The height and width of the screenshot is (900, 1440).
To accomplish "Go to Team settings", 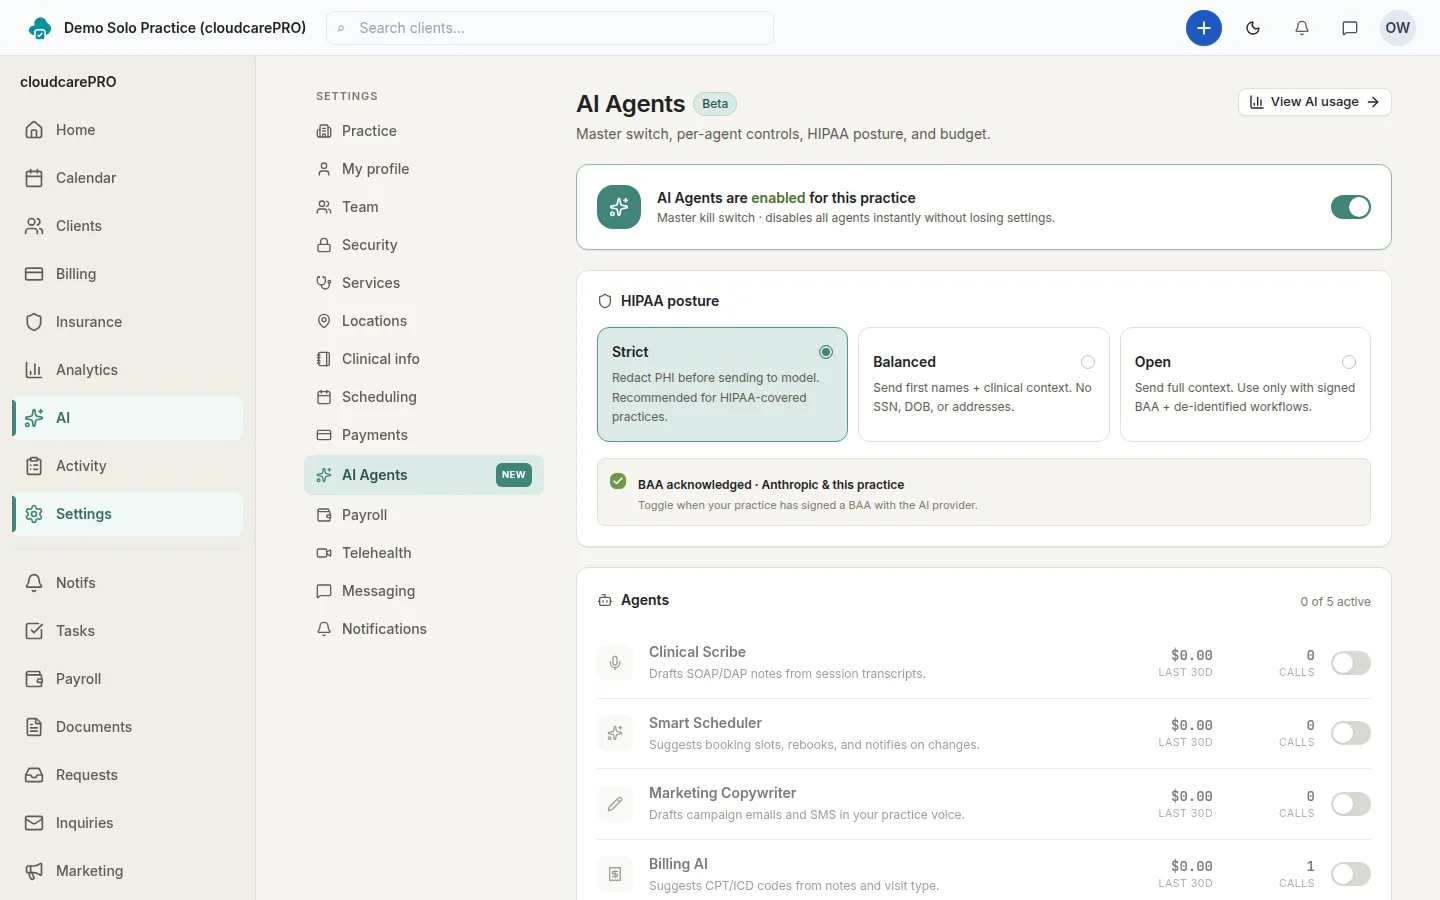I will (424, 207).
